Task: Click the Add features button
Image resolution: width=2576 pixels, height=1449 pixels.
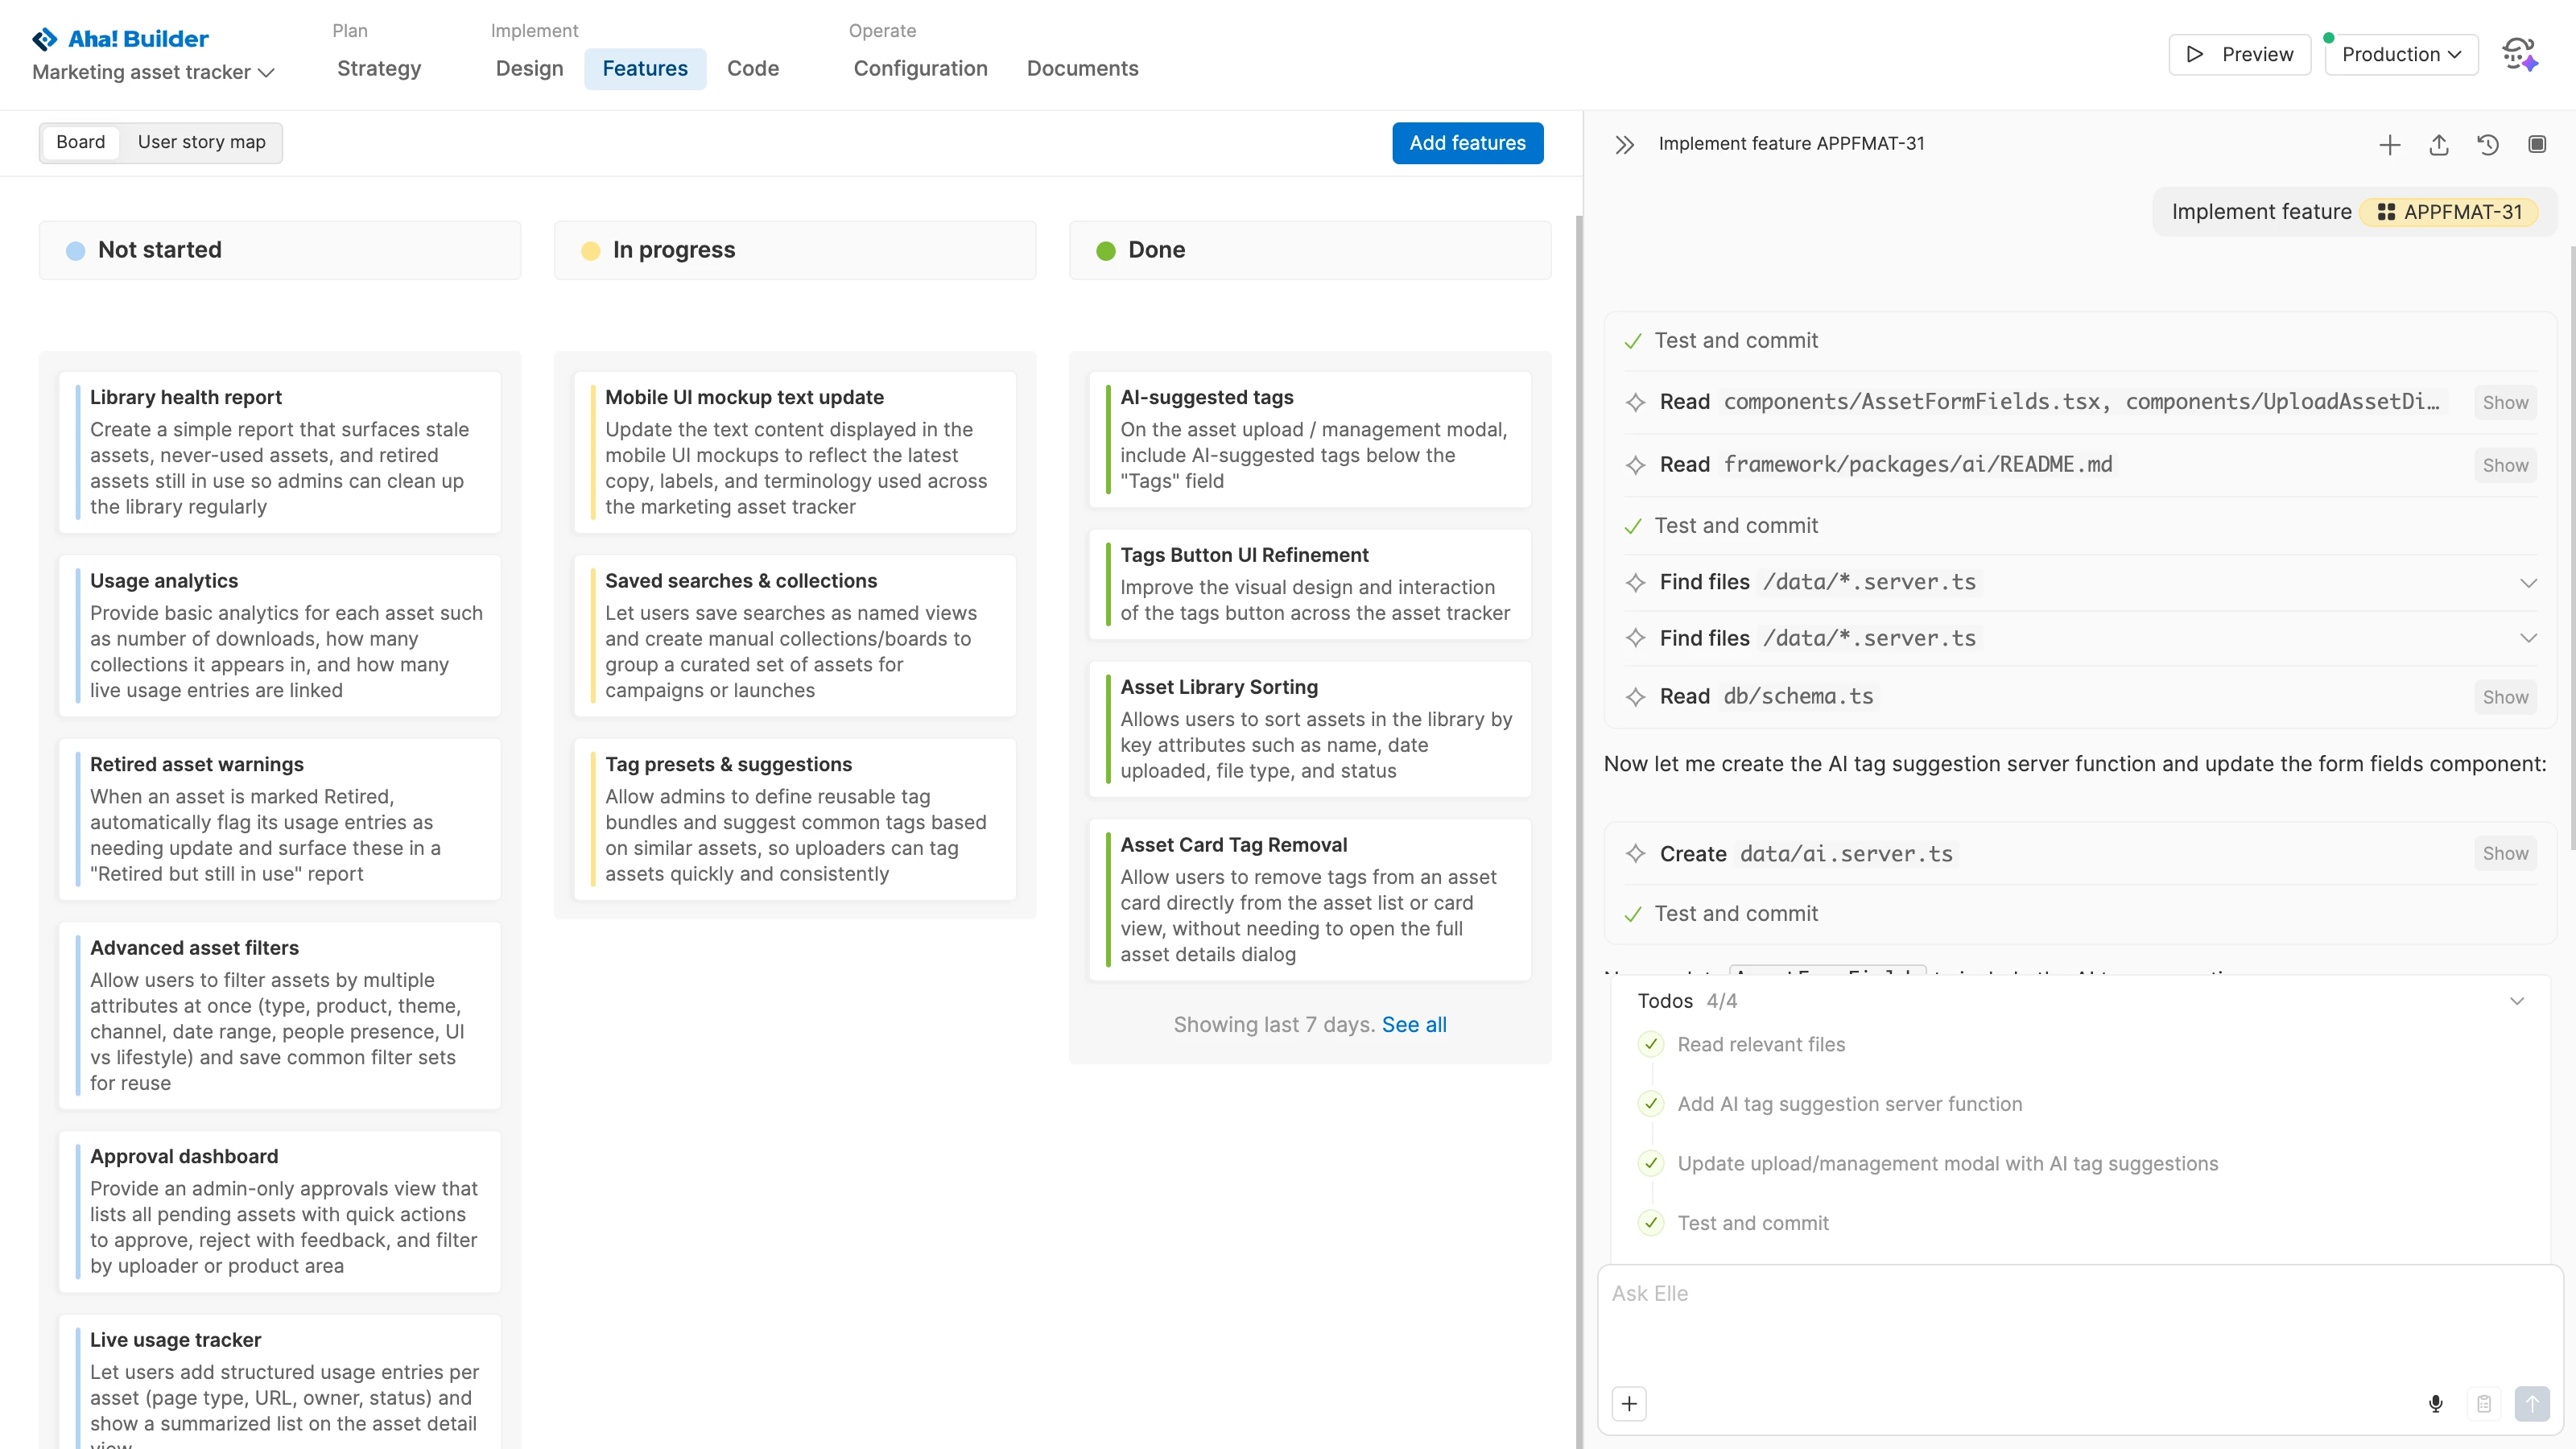Action: coord(1466,143)
